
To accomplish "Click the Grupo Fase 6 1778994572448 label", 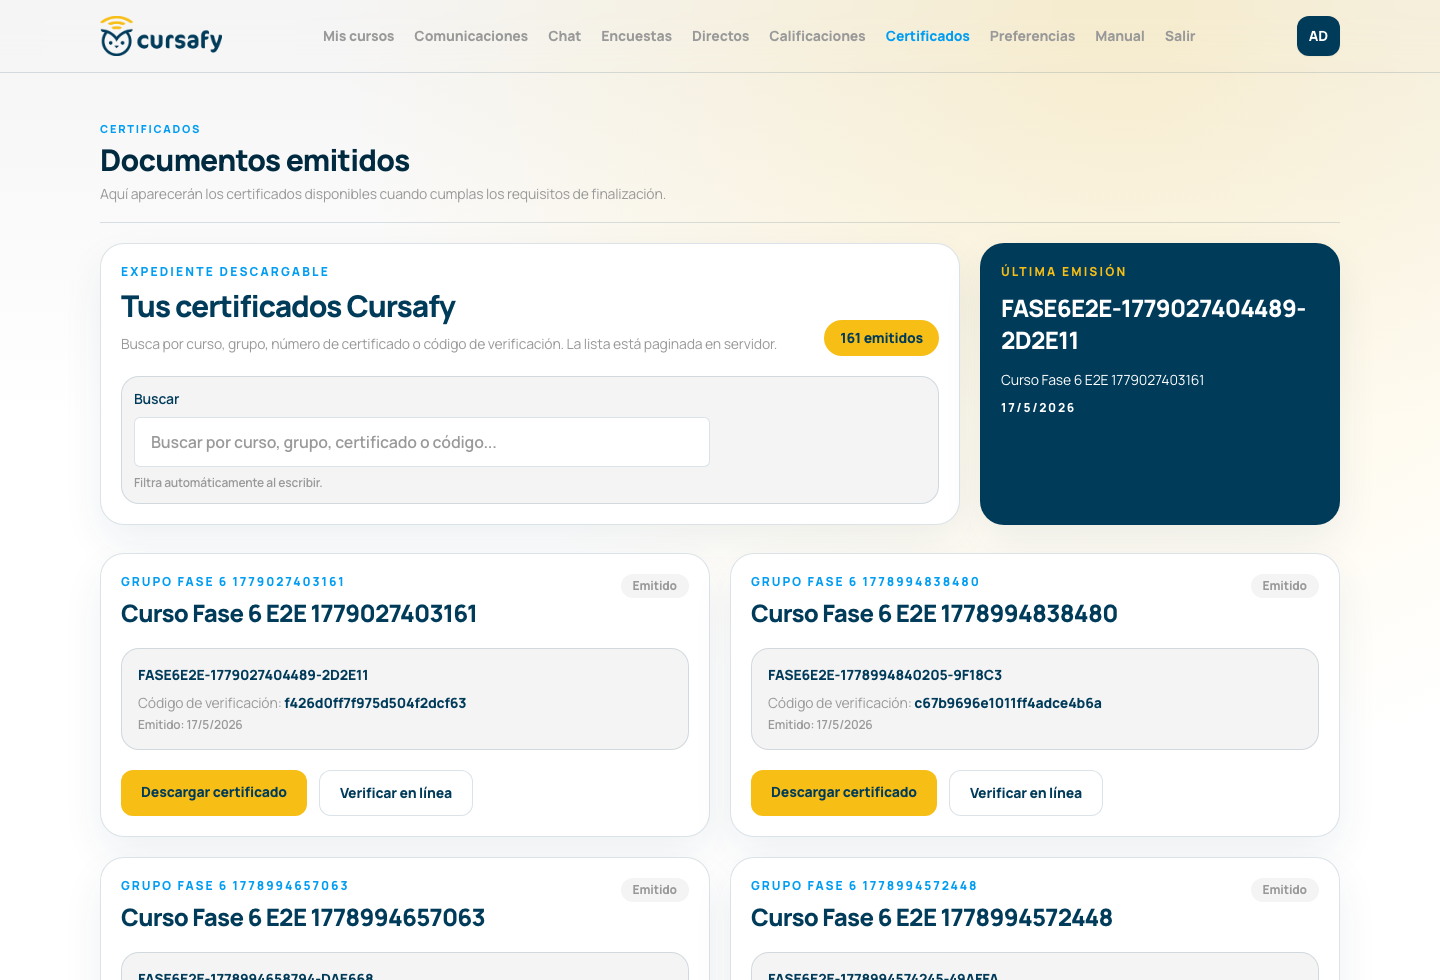I will pos(864,886).
